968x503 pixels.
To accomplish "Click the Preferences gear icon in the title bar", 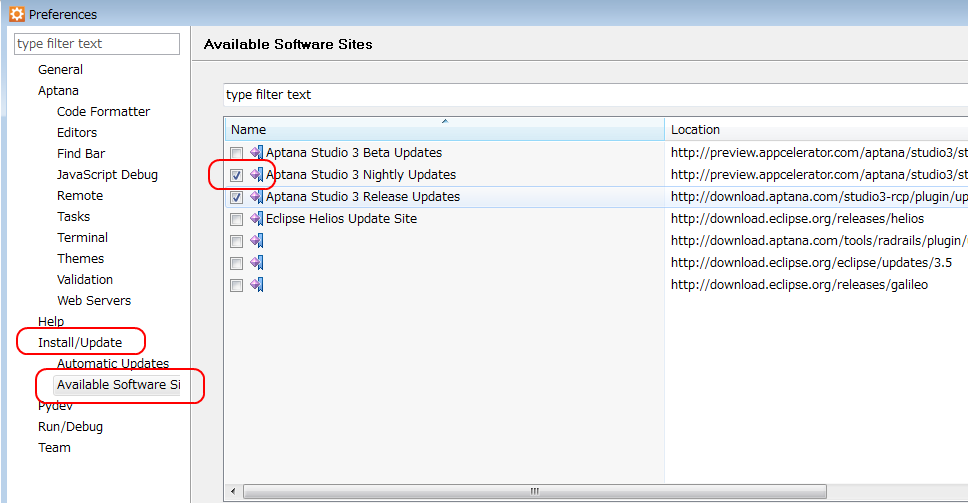I will coord(17,14).
